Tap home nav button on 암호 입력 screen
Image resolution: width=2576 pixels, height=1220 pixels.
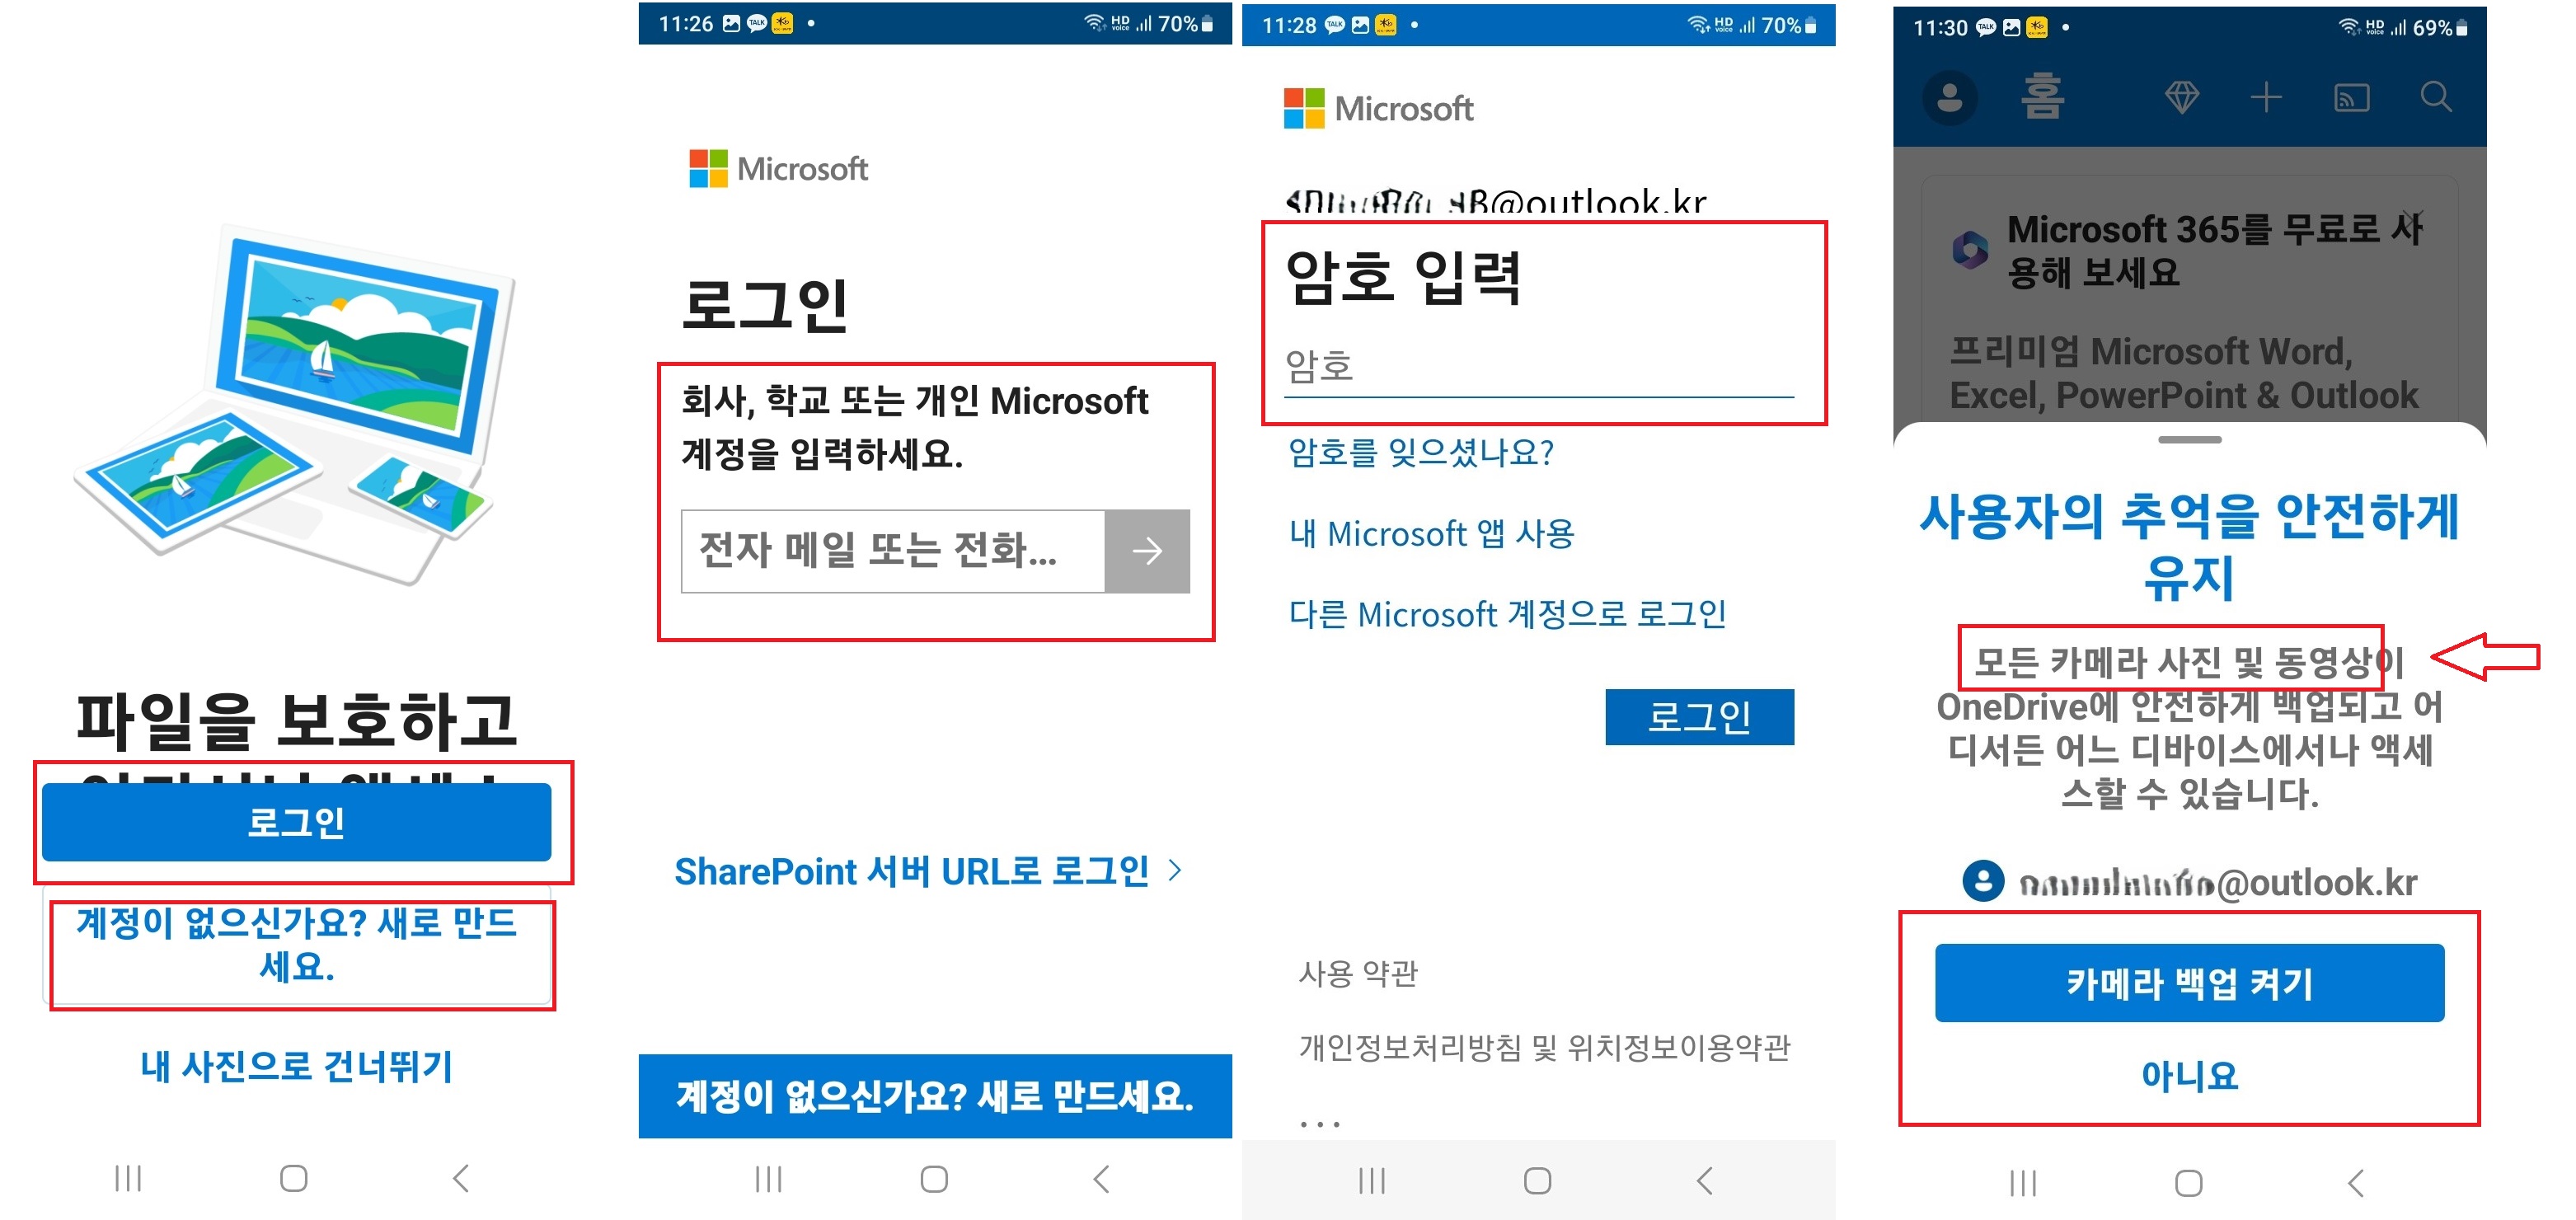1537,1181
